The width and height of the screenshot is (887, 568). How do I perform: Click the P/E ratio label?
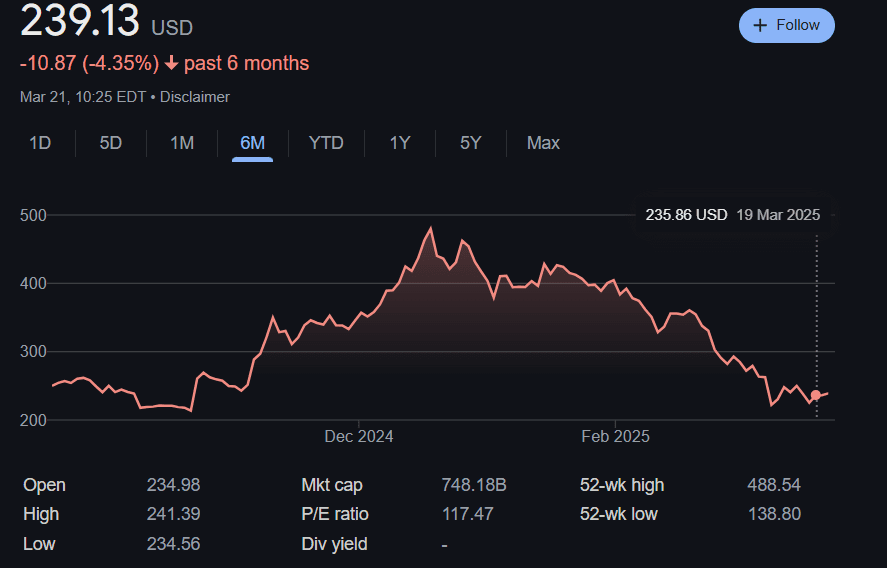coord(335,514)
